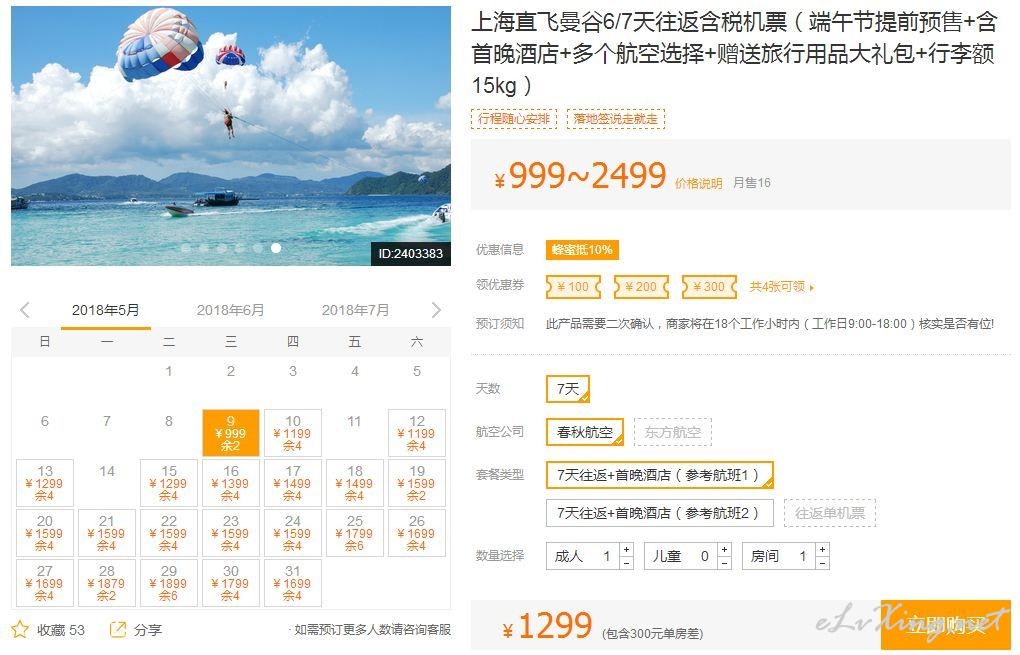1020x655 pixels.
Task: Click the share icon next to 分享
Action: pos(118,629)
